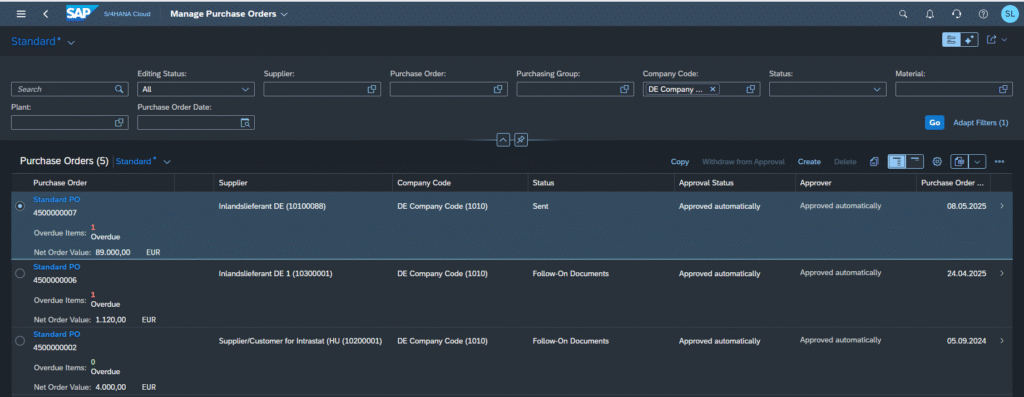Open the Standard PO link for 4500000002

pos(57,334)
